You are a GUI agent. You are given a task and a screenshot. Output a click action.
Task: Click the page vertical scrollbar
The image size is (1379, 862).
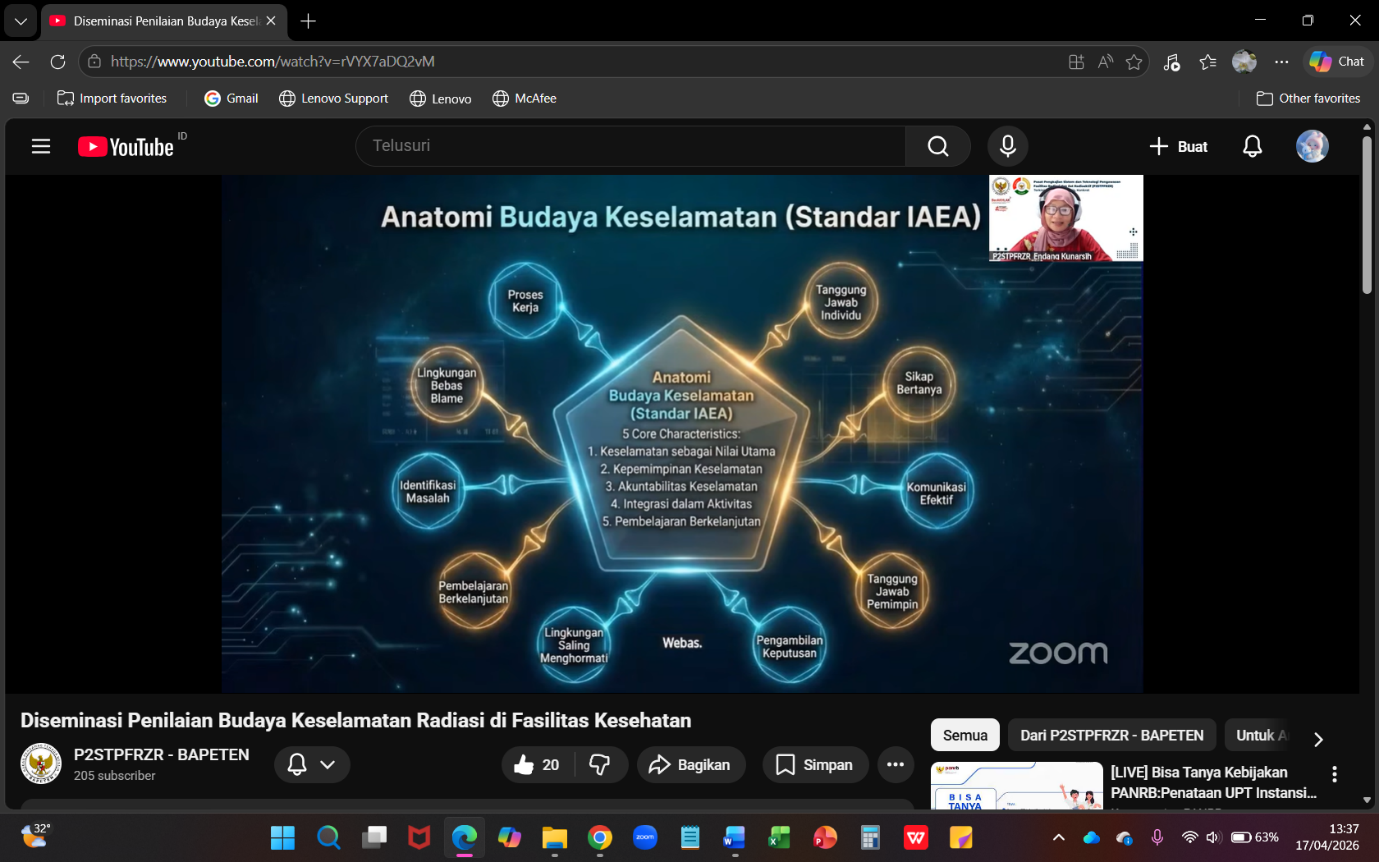pos(1367,215)
